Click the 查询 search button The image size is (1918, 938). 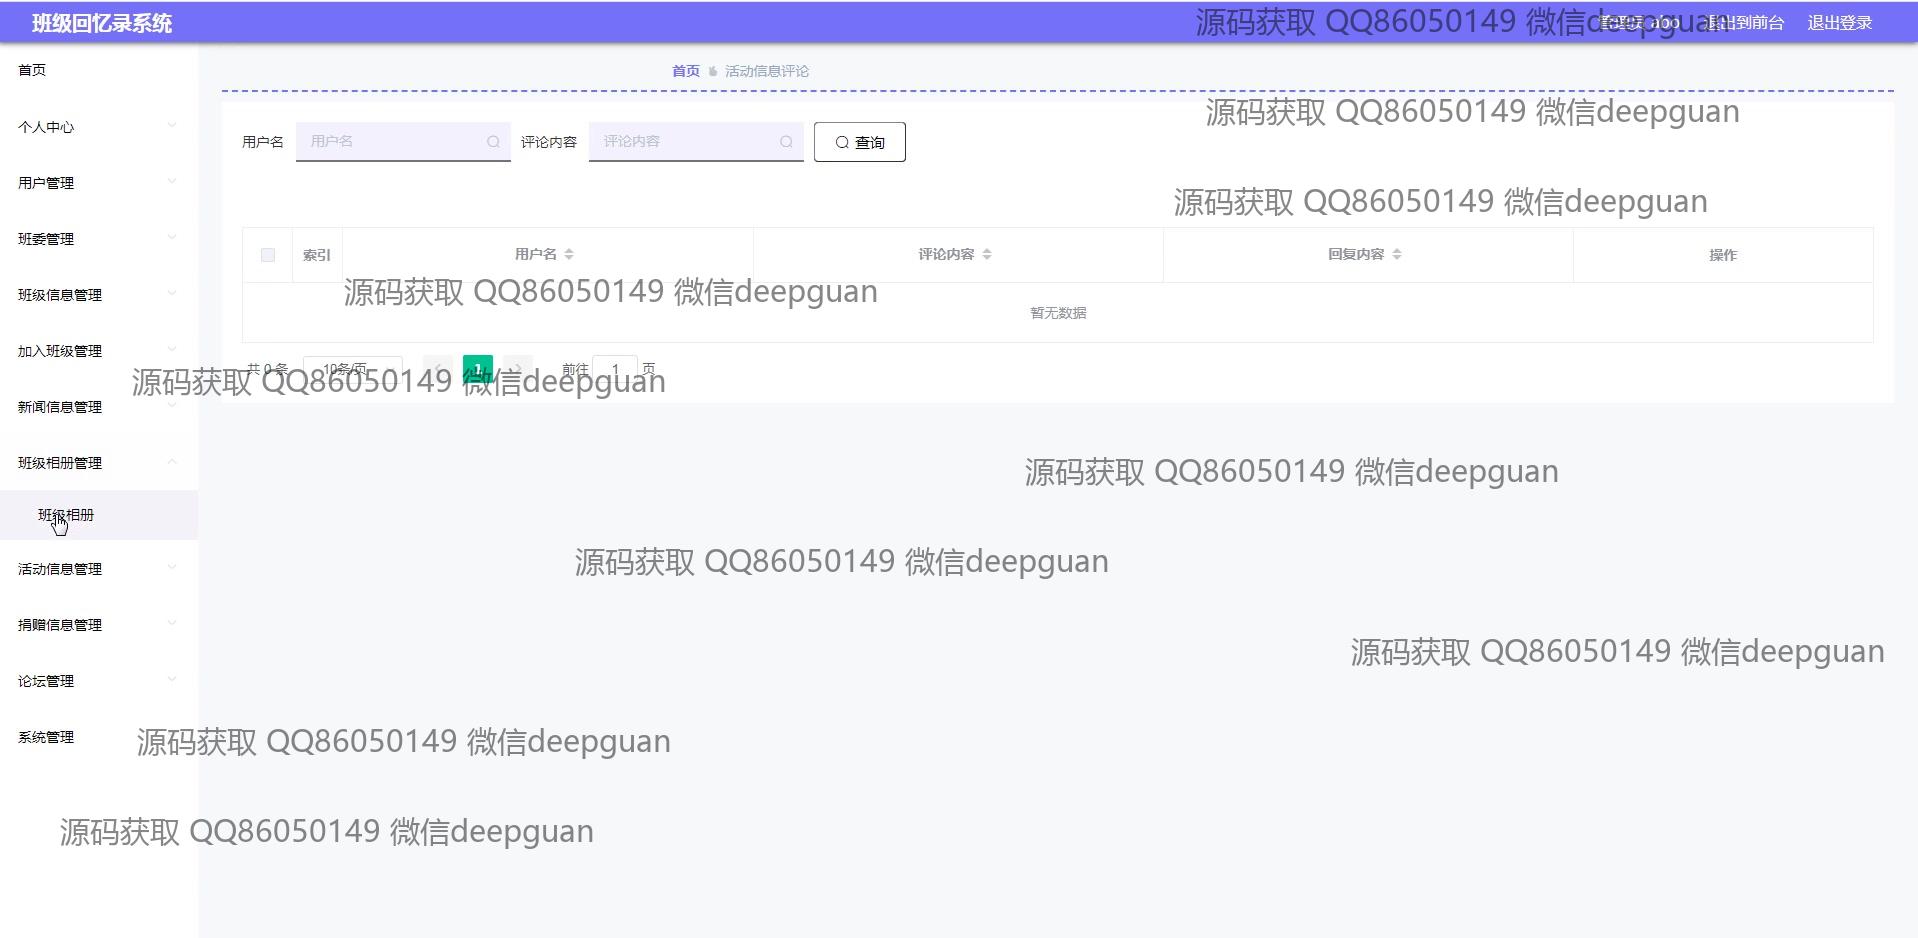859,142
